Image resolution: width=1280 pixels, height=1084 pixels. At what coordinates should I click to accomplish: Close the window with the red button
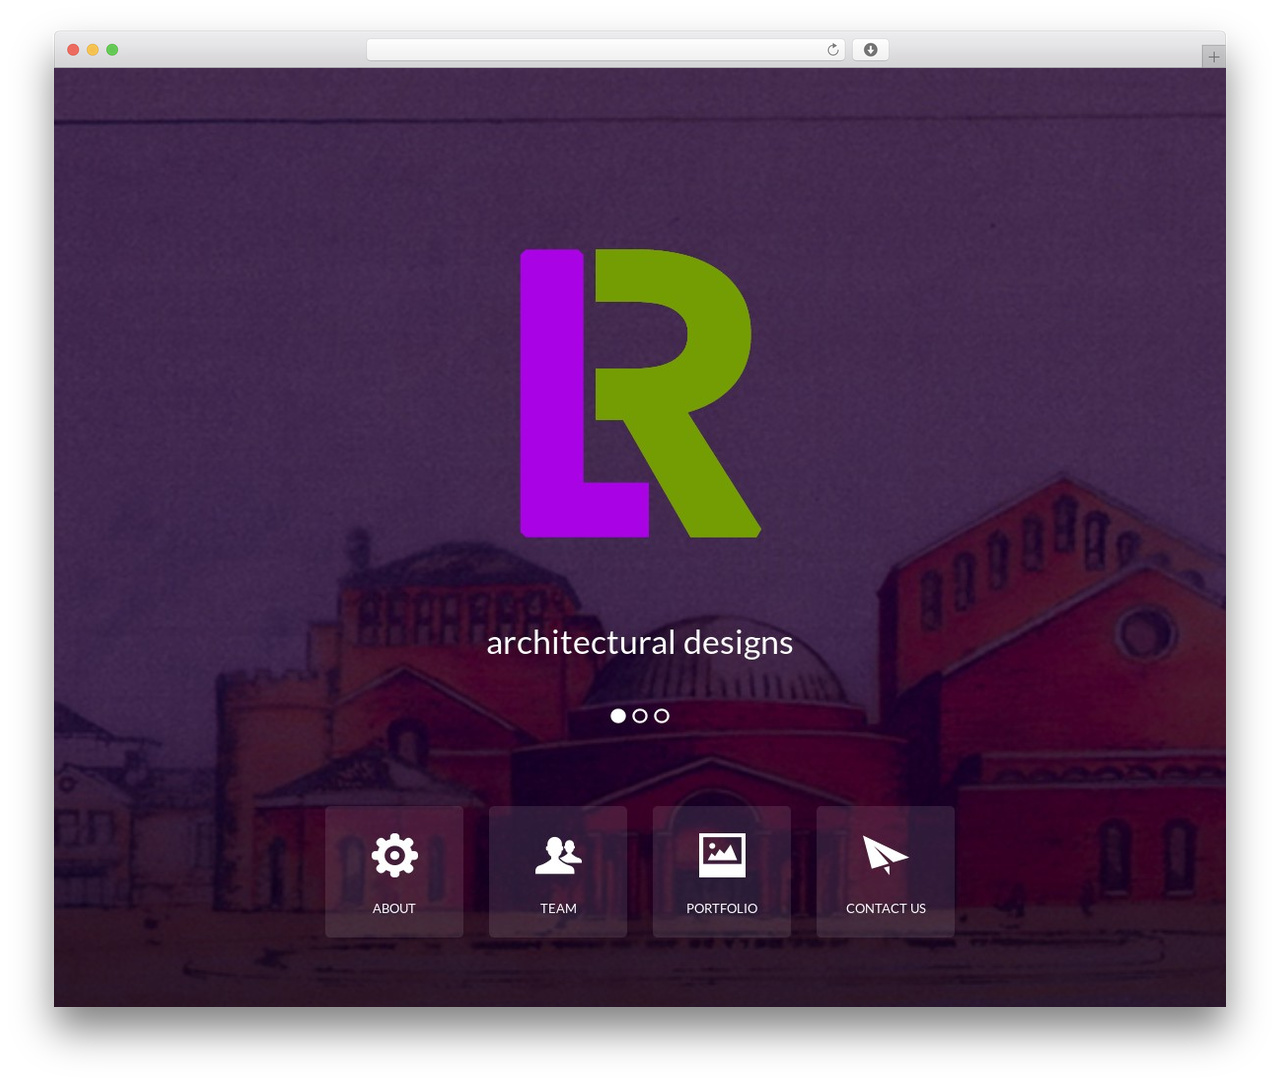[x=73, y=50]
